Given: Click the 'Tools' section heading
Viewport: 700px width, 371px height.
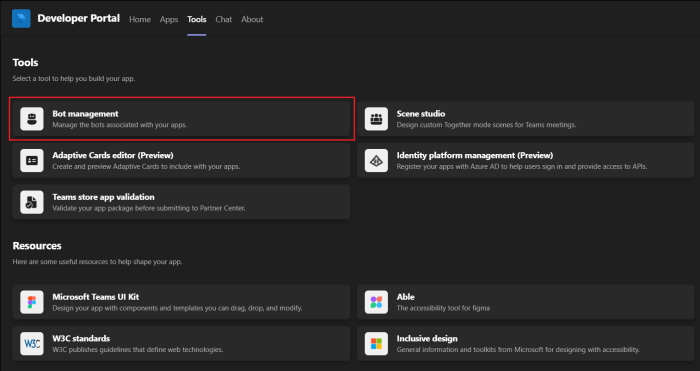Looking at the screenshot, I should pyautogui.click(x=25, y=63).
